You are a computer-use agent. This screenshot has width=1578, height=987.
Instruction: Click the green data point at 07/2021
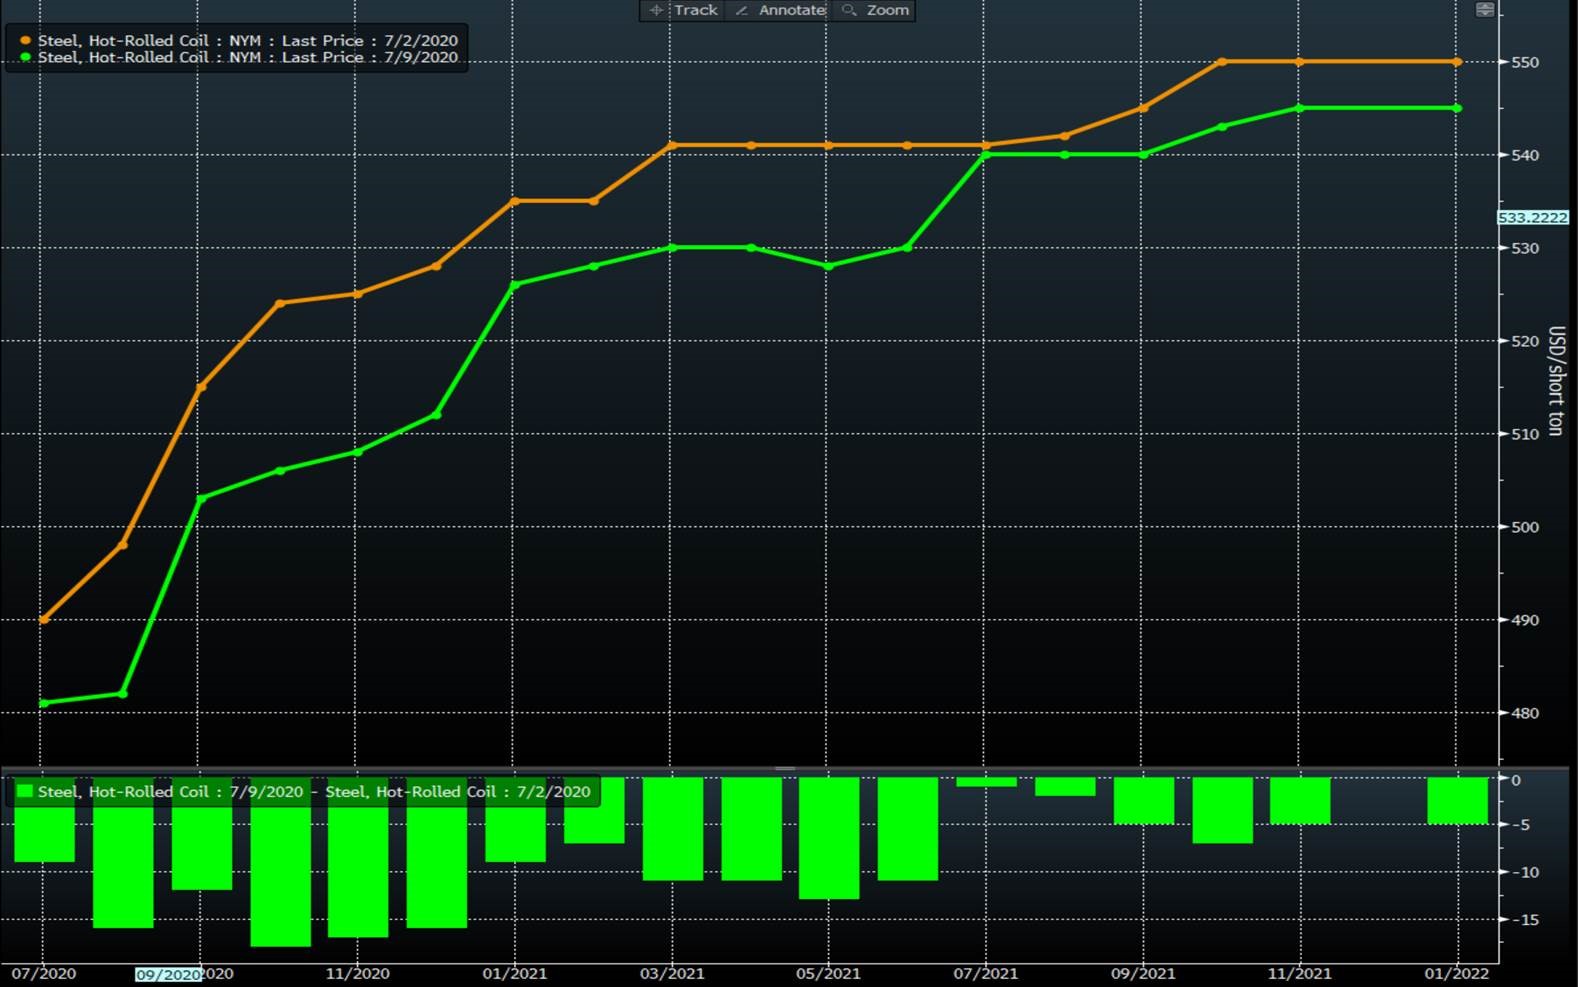coord(986,155)
